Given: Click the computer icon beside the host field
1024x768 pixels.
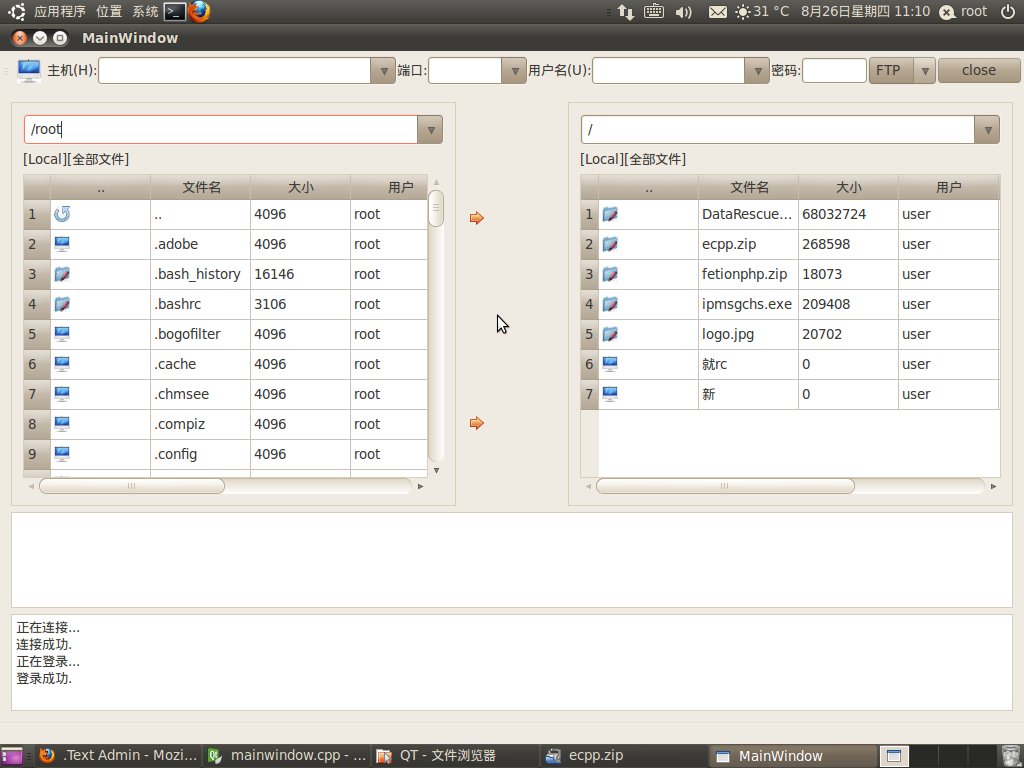Looking at the screenshot, I should (29, 71).
